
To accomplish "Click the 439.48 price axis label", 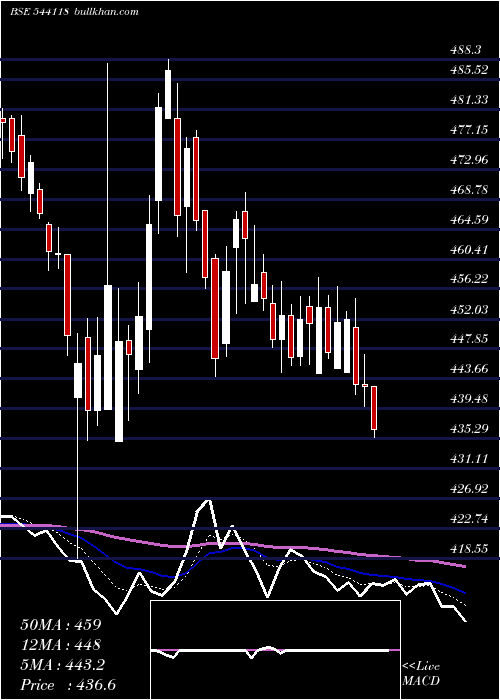I will (469, 399).
